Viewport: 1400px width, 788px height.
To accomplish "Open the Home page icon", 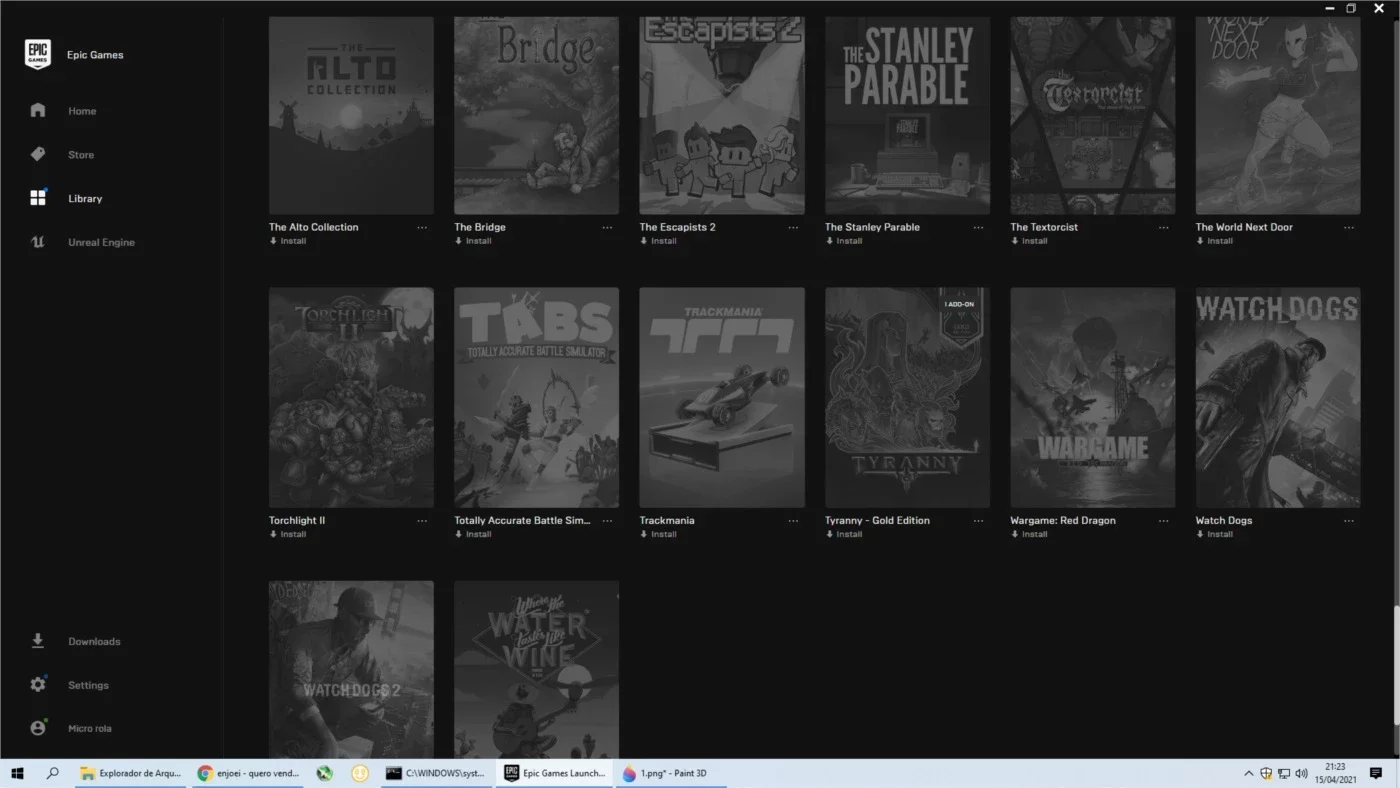I will tap(38, 110).
